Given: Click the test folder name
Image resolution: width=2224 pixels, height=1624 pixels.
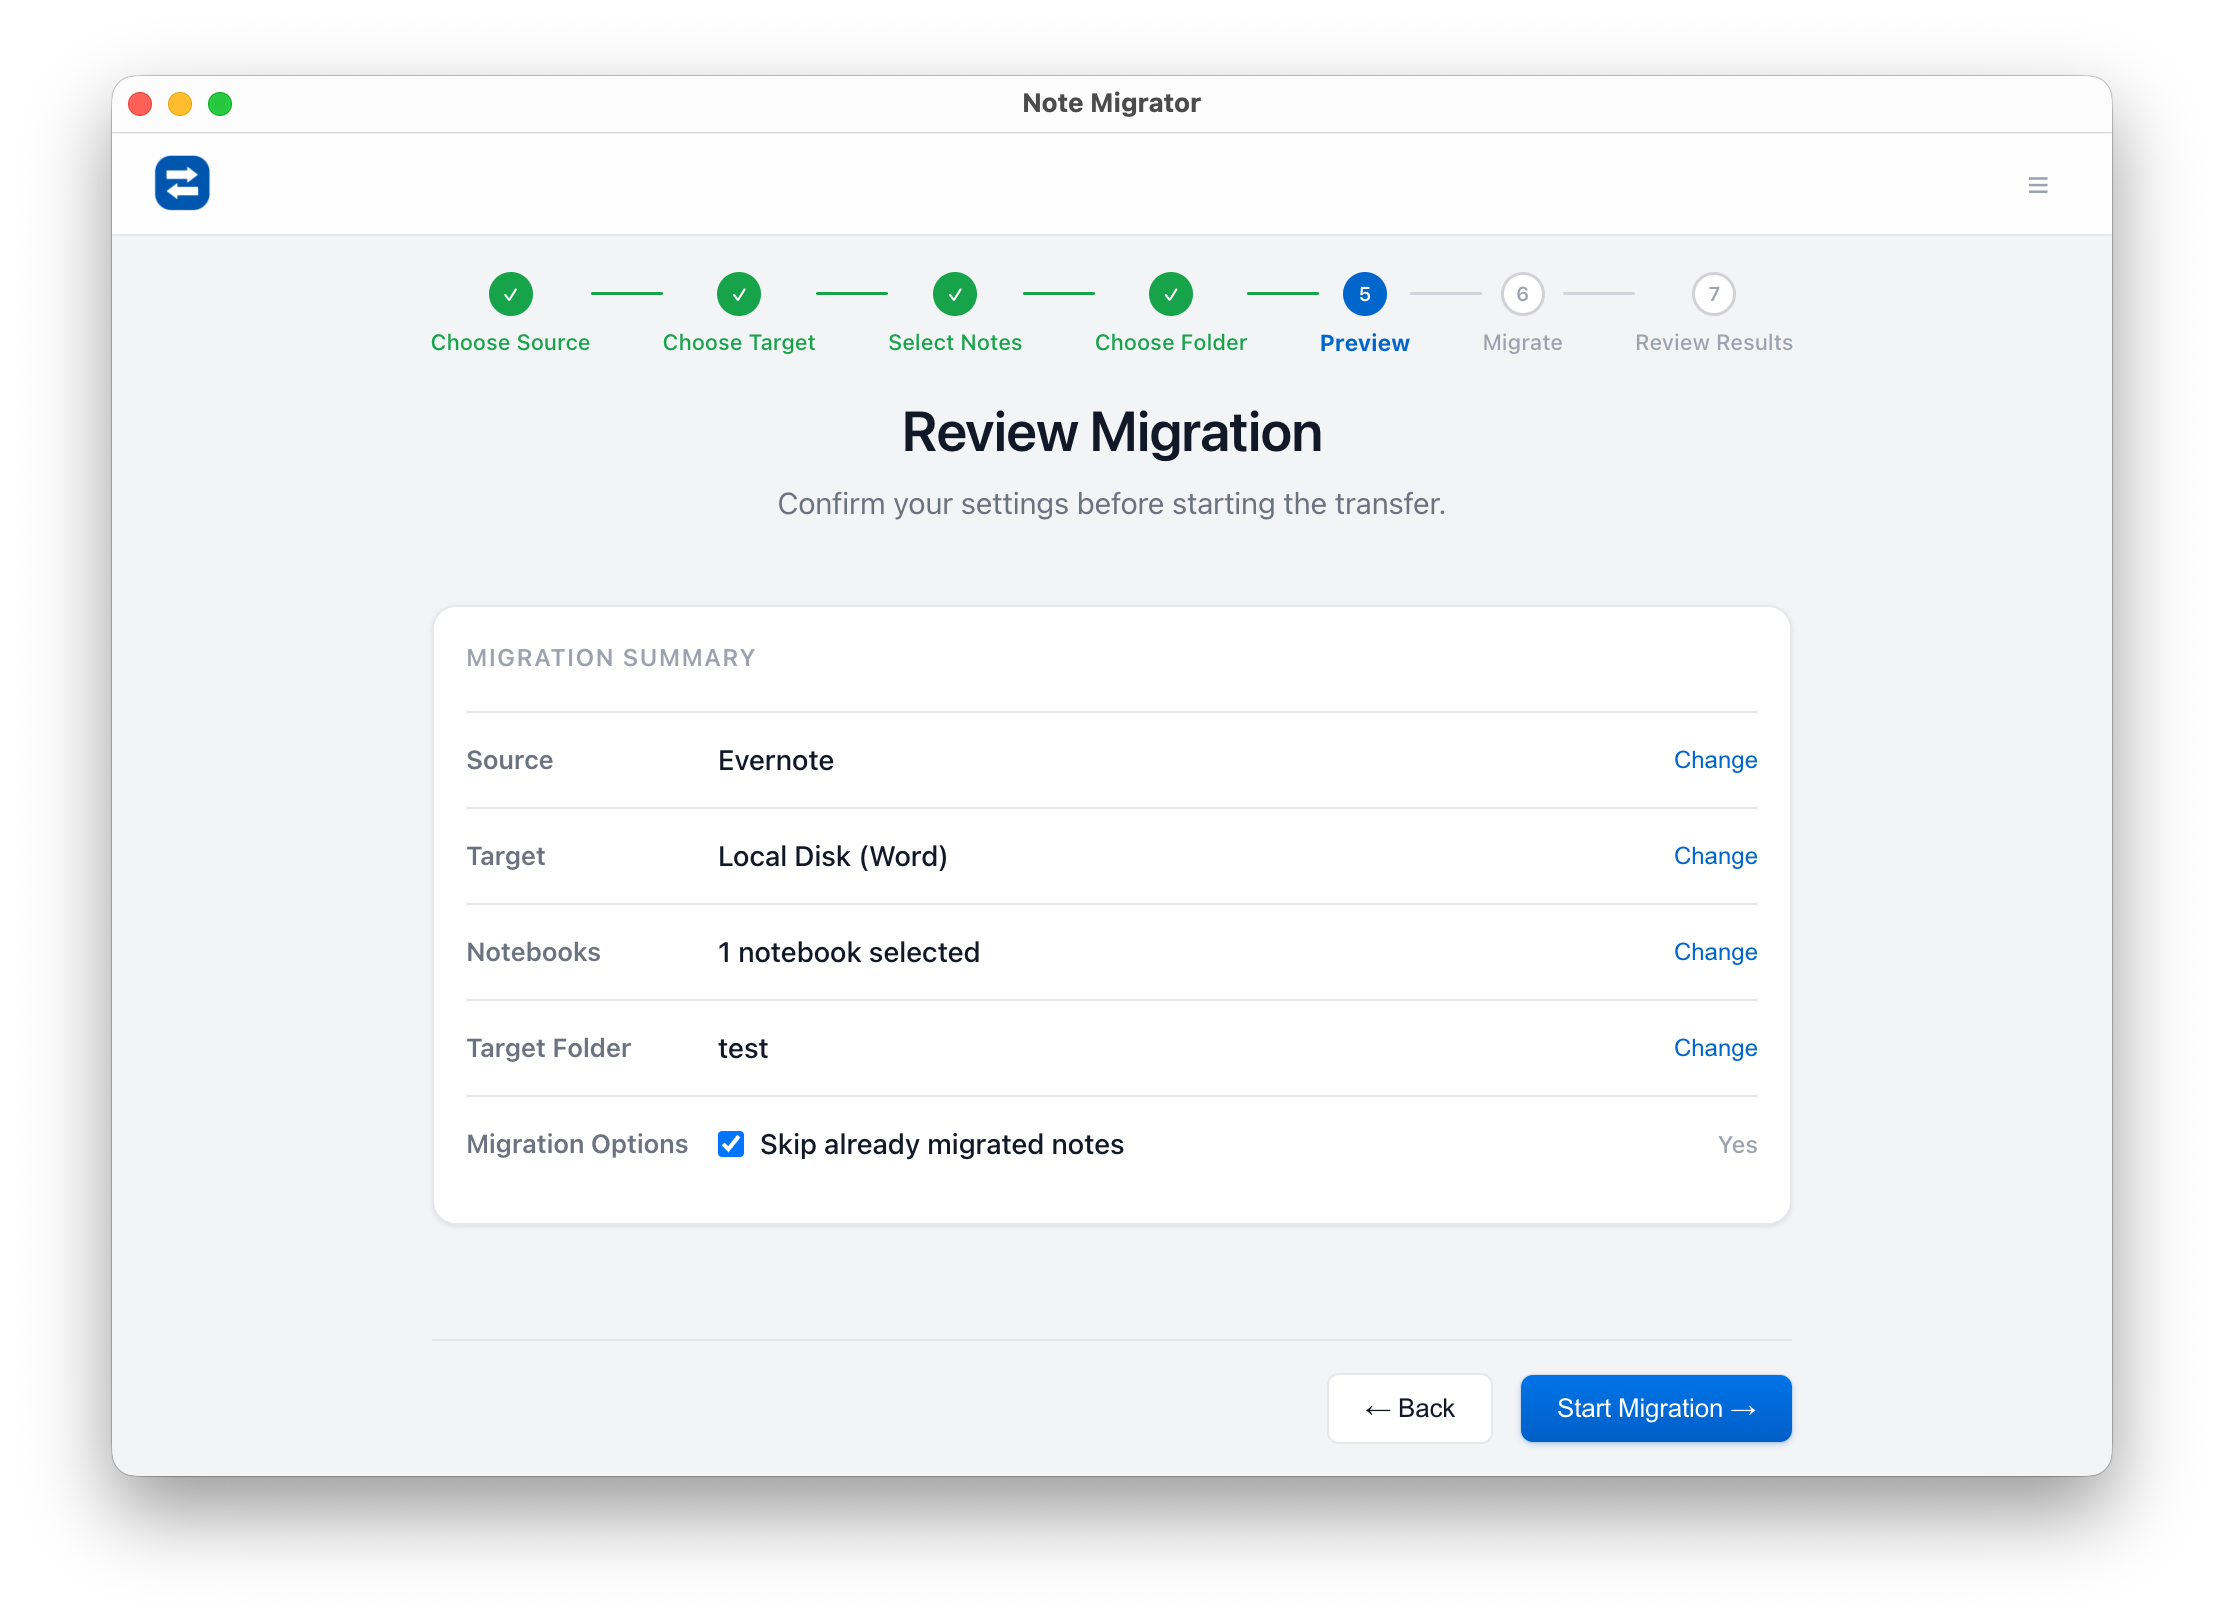Looking at the screenshot, I should (x=743, y=1048).
